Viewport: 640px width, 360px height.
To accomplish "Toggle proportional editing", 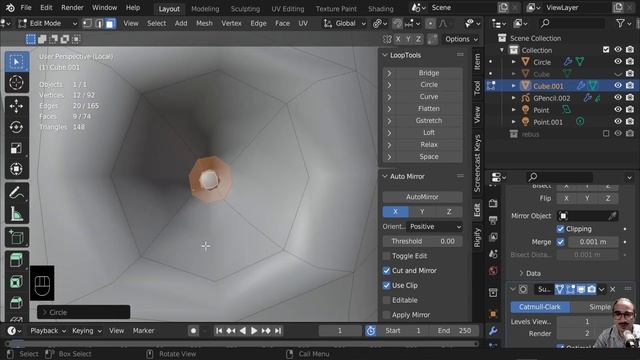I will (x=430, y=24).
